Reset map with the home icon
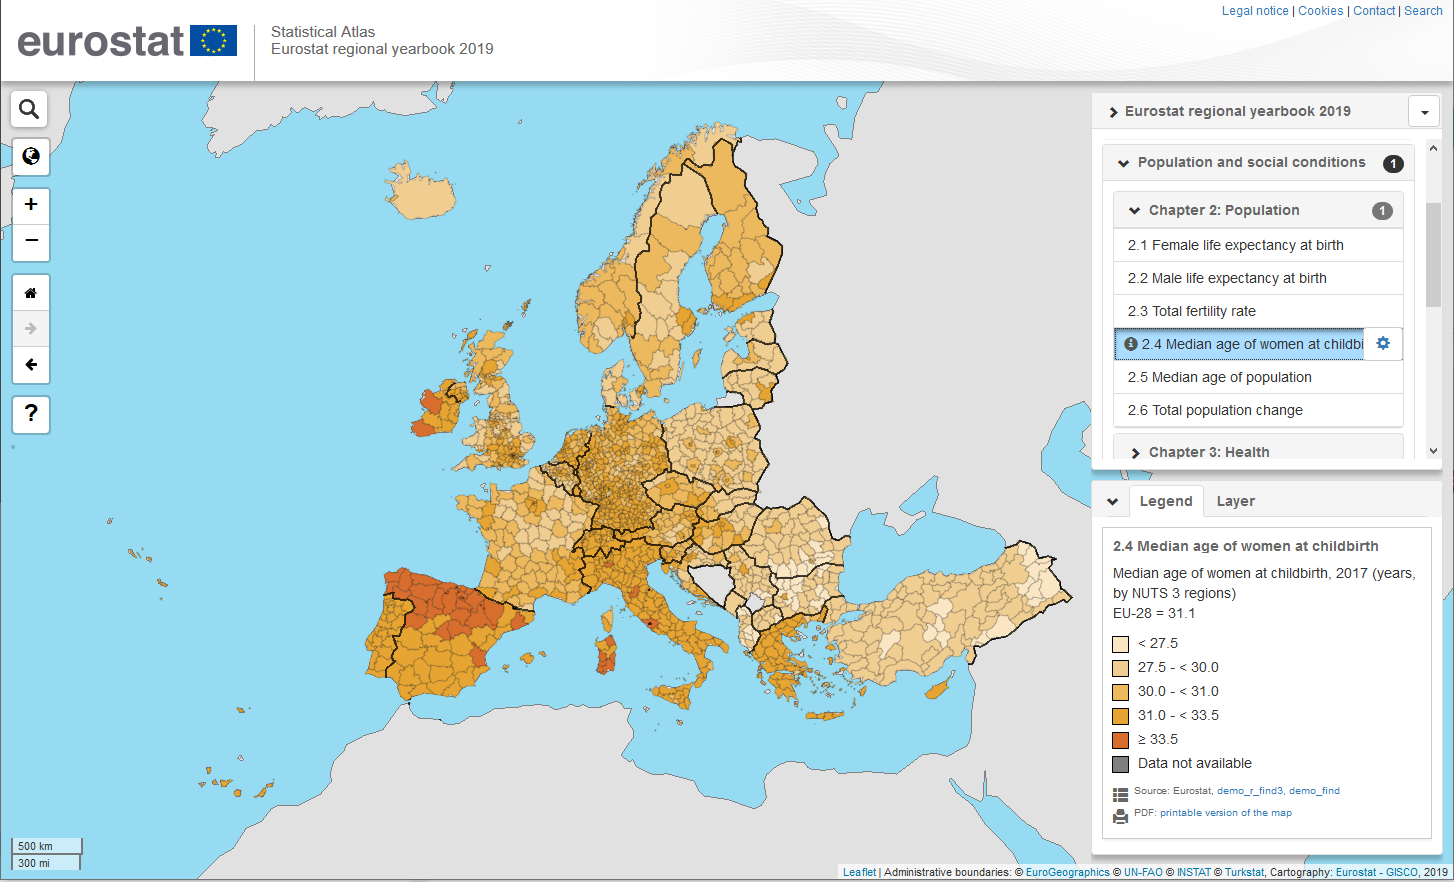This screenshot has height=882, width=1454. click(31, 293)
